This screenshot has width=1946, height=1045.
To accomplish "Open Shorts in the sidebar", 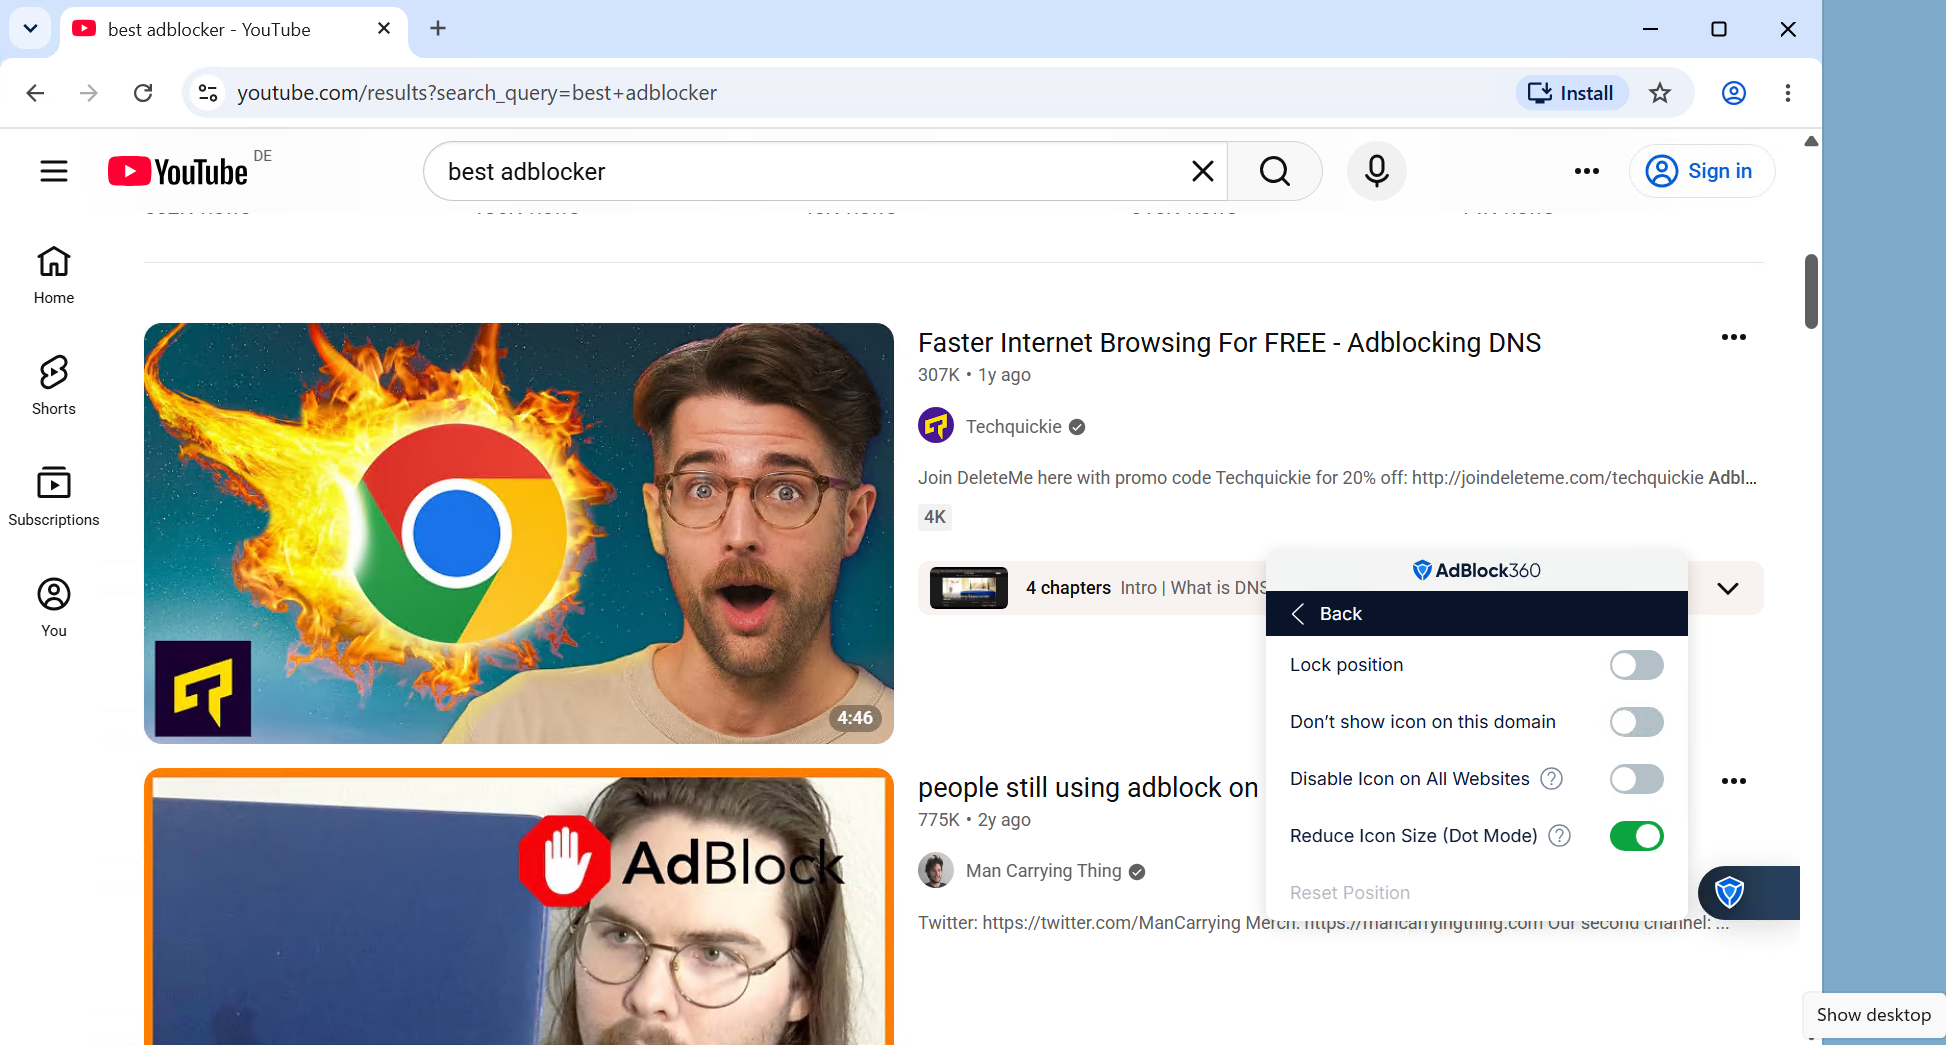I will point(54,386).
